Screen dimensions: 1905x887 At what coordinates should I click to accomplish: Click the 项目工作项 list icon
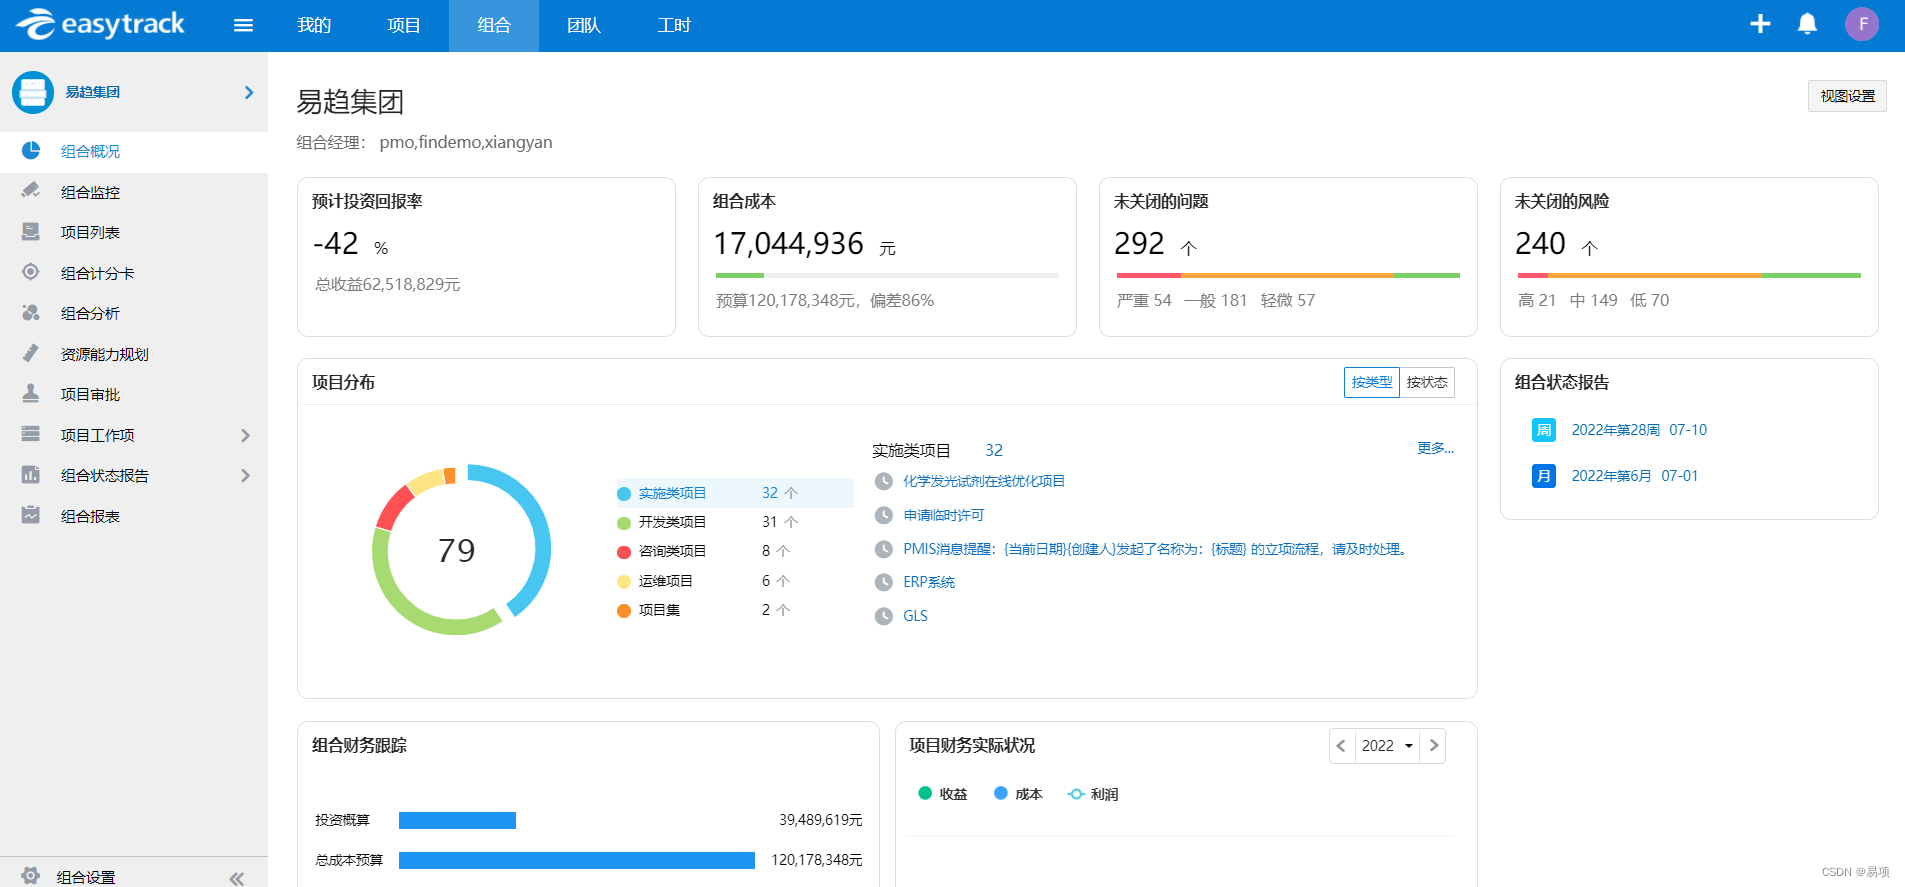click(31, 434)
